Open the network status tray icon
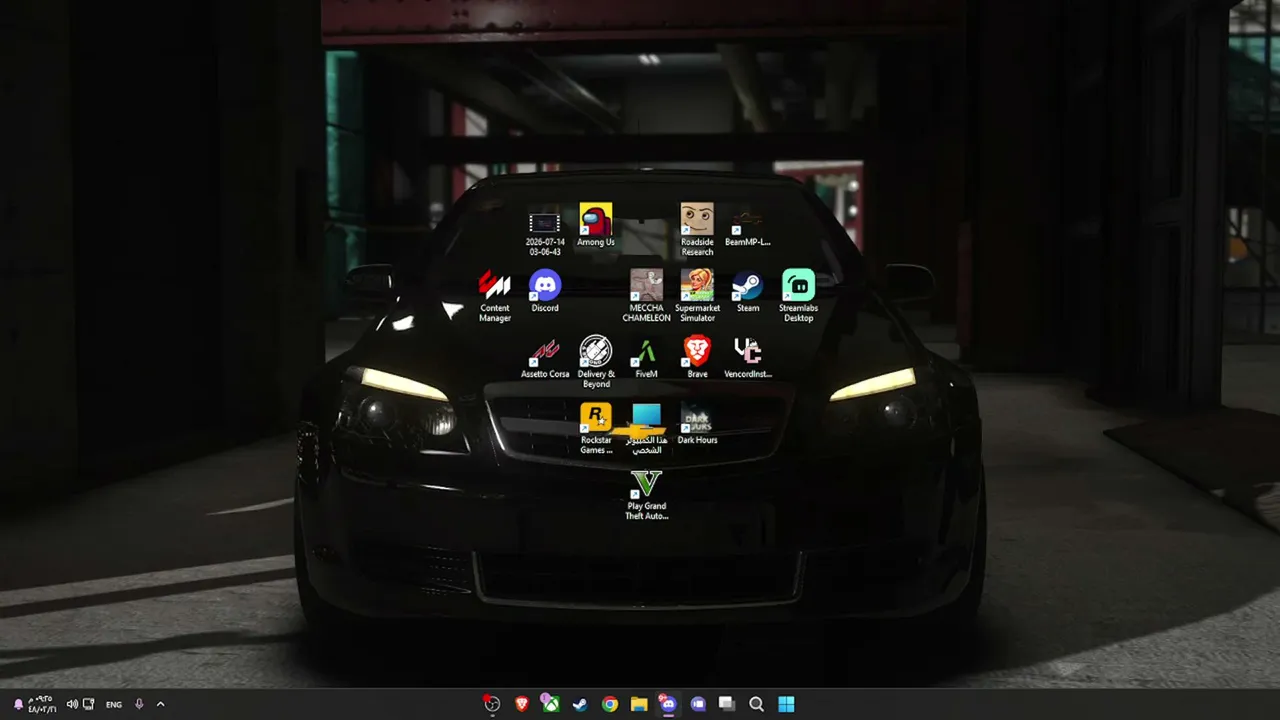This screenshot has width=1280, height=720. point(89,704)
